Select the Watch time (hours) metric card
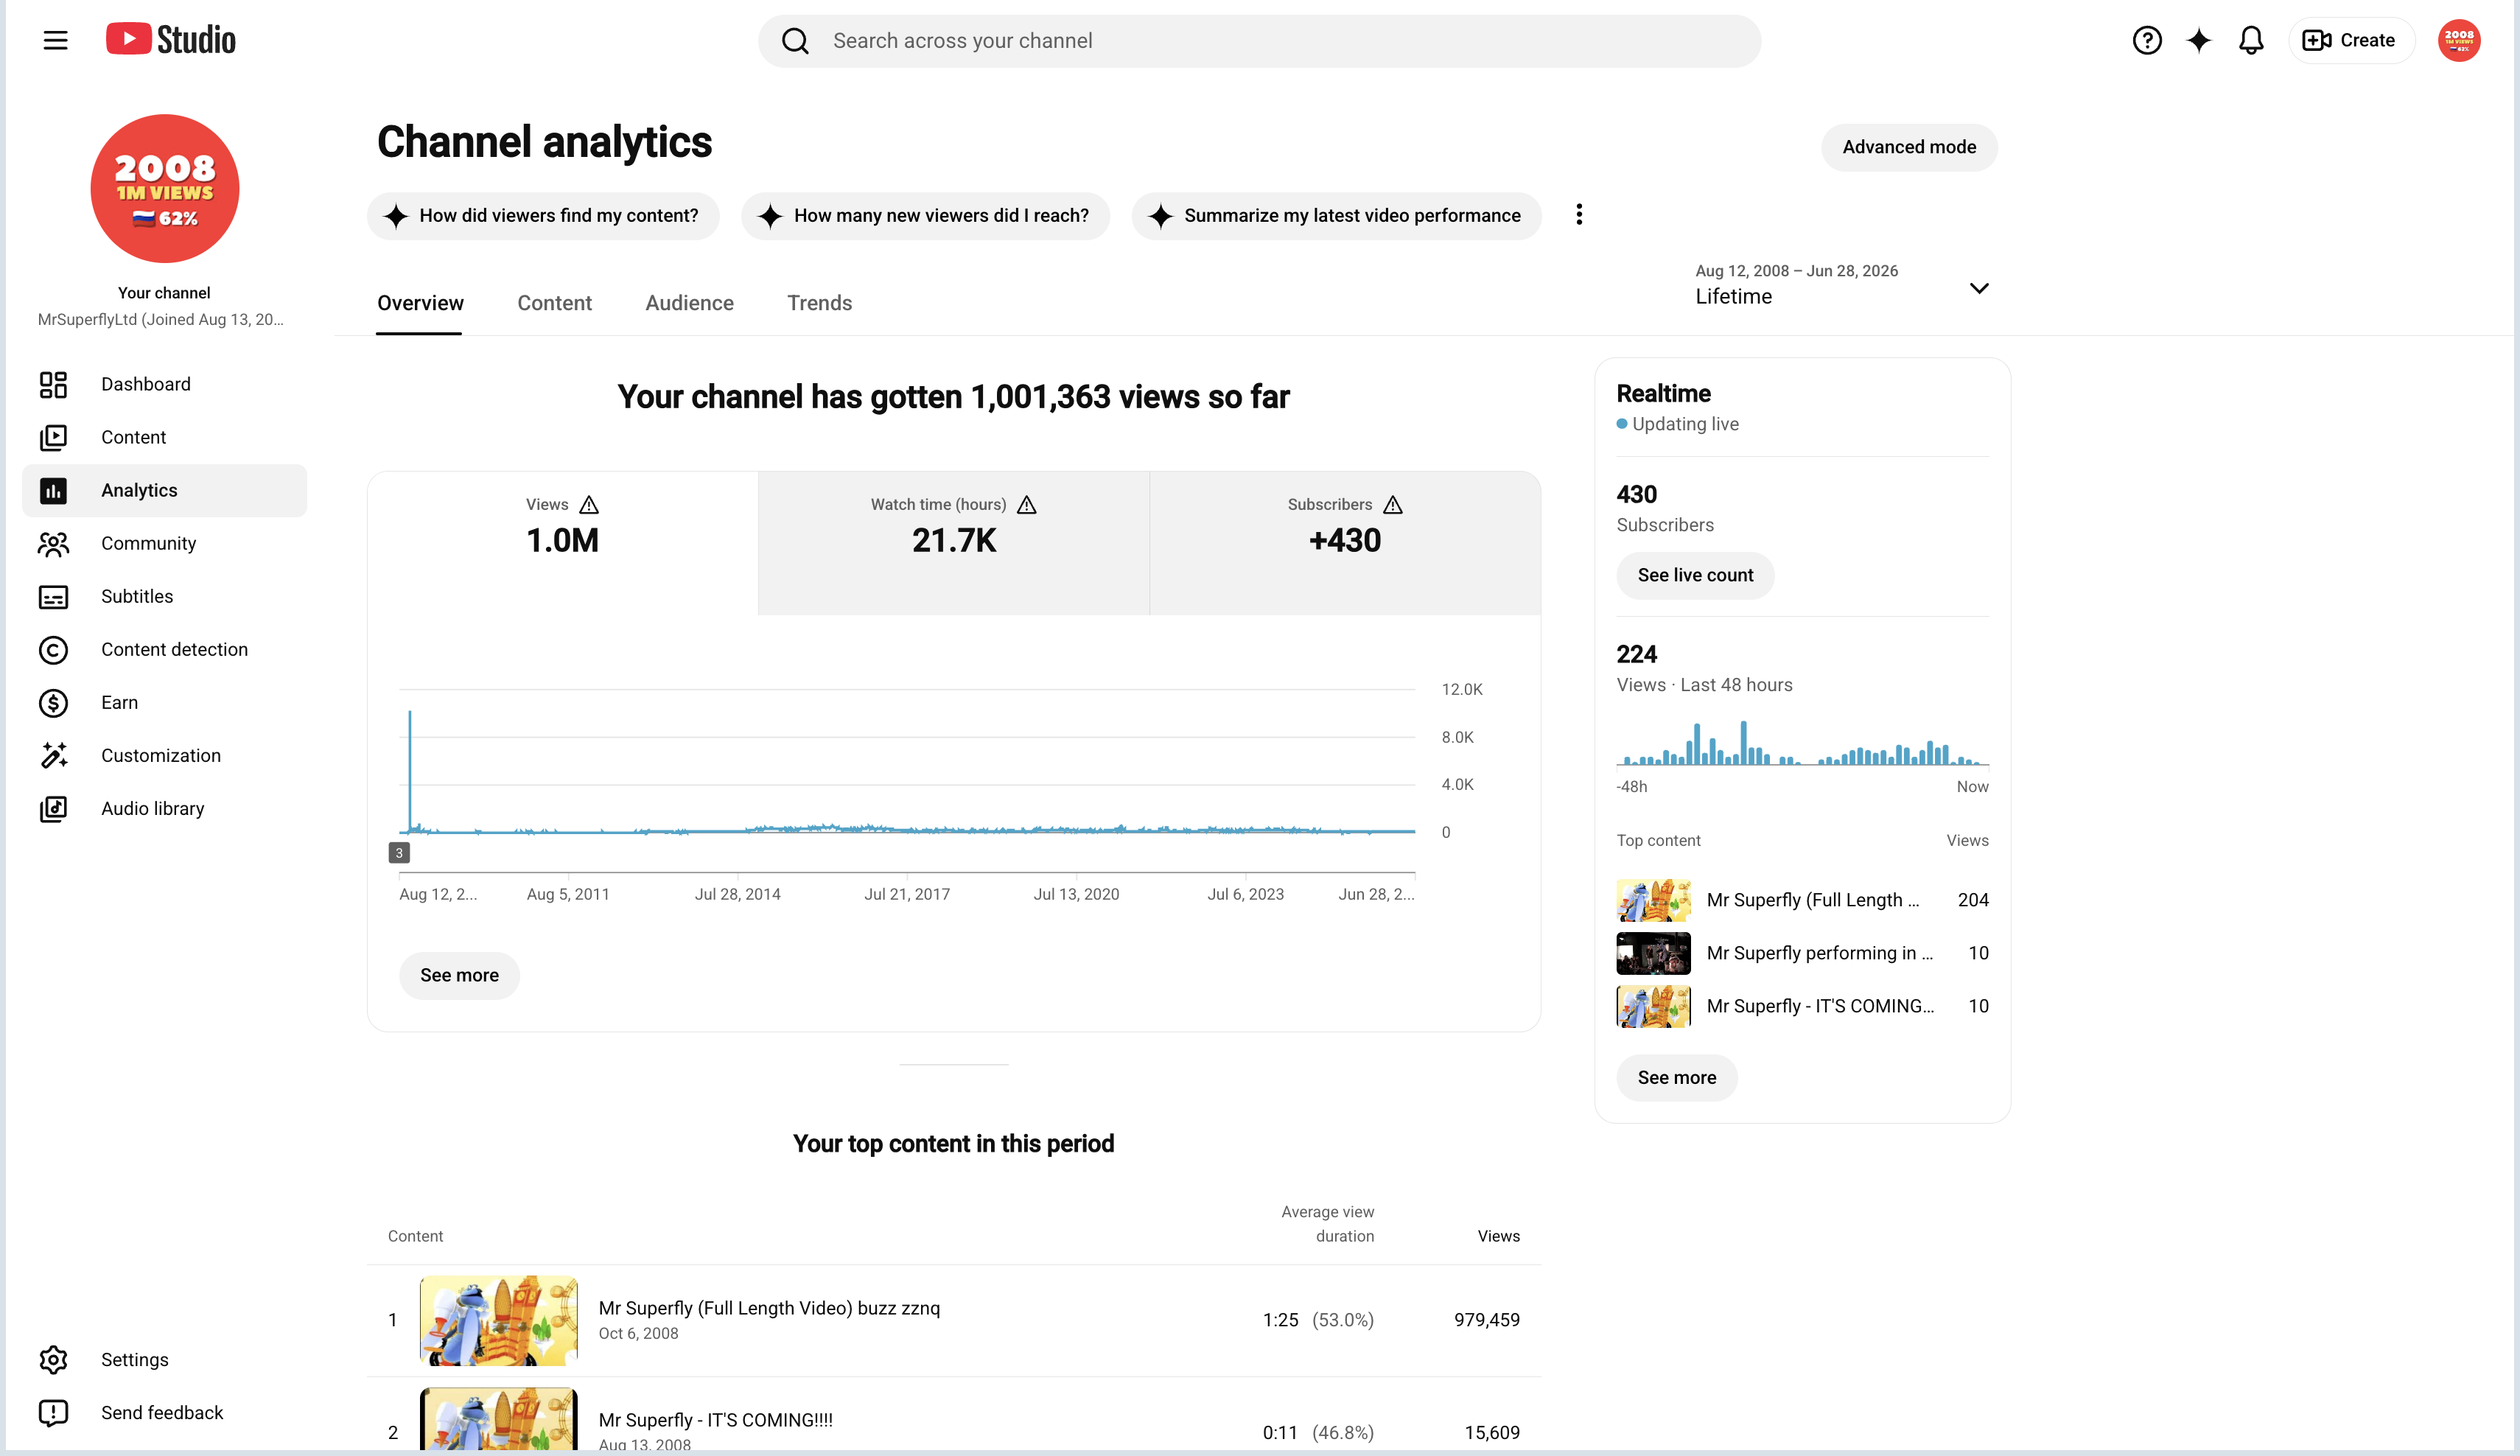Viewport: 2520px width, 1456px height. [x=954, y=543]
